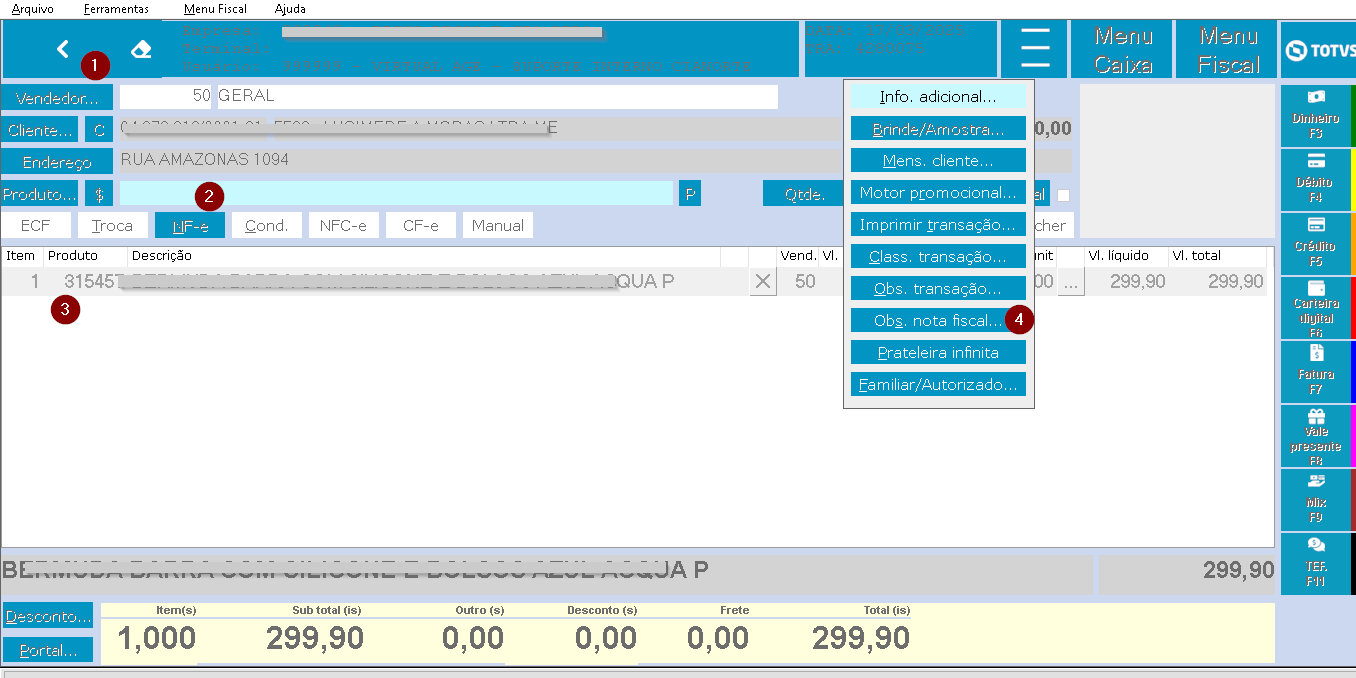
Task: Select Débito F4 payment
Action: click(x=1315, y=179)
